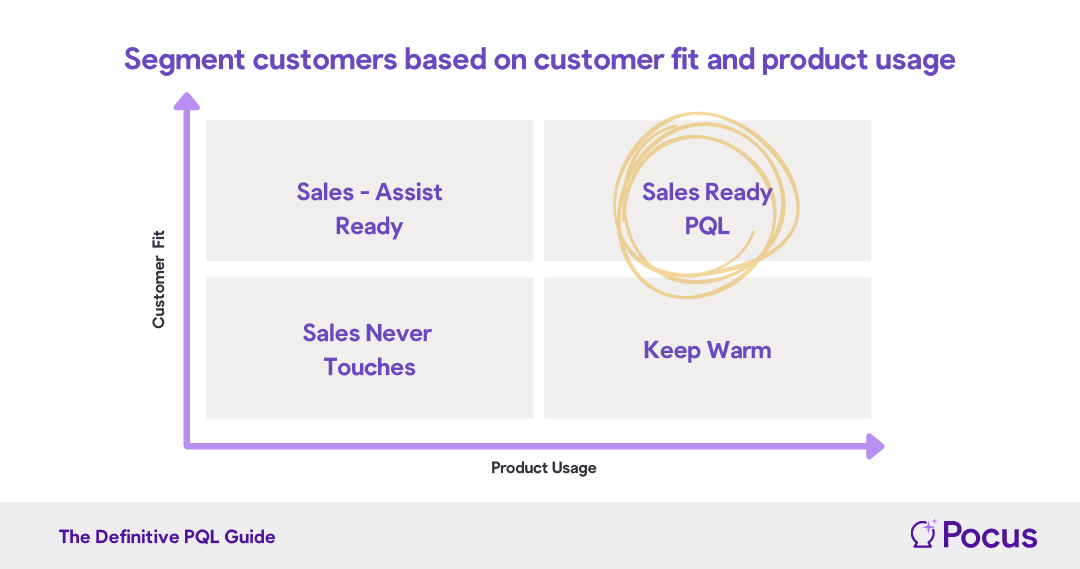1080x569 pixels.
Task: Click the Pocus head logo icon
Action: click(x=923, y=535)
